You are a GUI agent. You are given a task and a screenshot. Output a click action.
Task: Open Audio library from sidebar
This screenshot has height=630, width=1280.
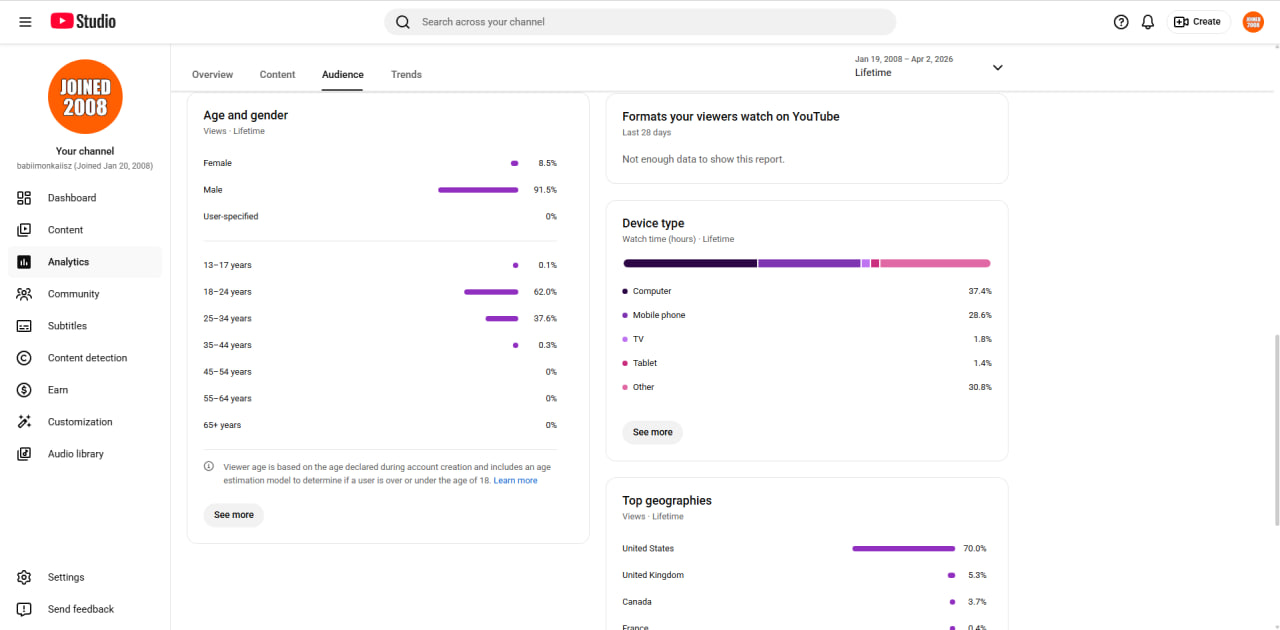pos(85,454)
